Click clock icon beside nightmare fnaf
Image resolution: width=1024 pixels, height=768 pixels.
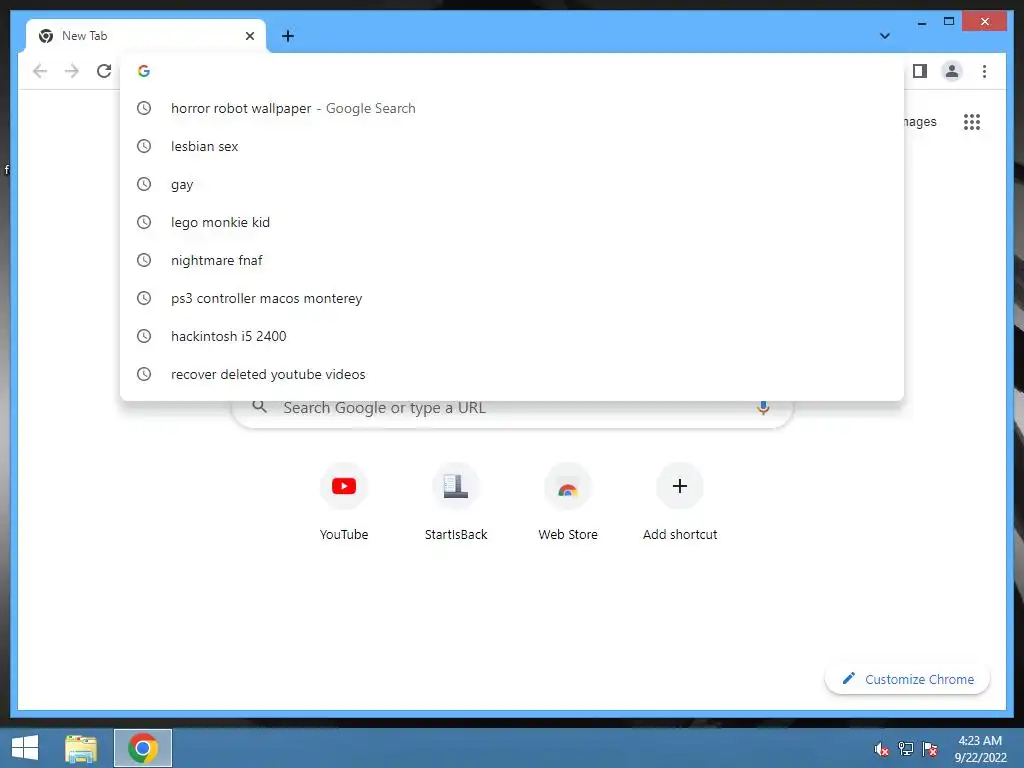tap(144, 260)
